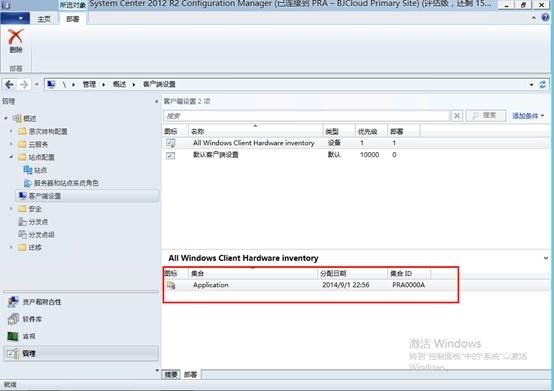This screenshot has height=391, width=554.
Task: Sort by the 名称 column header
Action: click(255, 131)
